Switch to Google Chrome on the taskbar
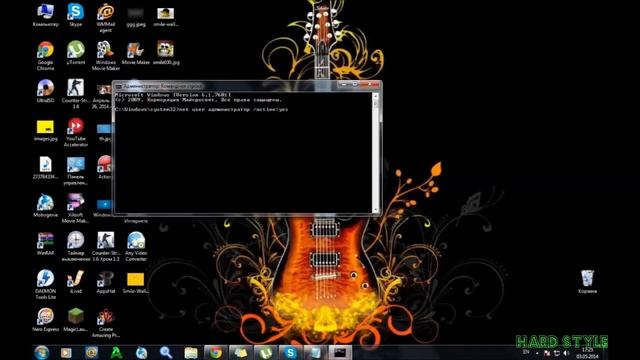 point(216,353)
